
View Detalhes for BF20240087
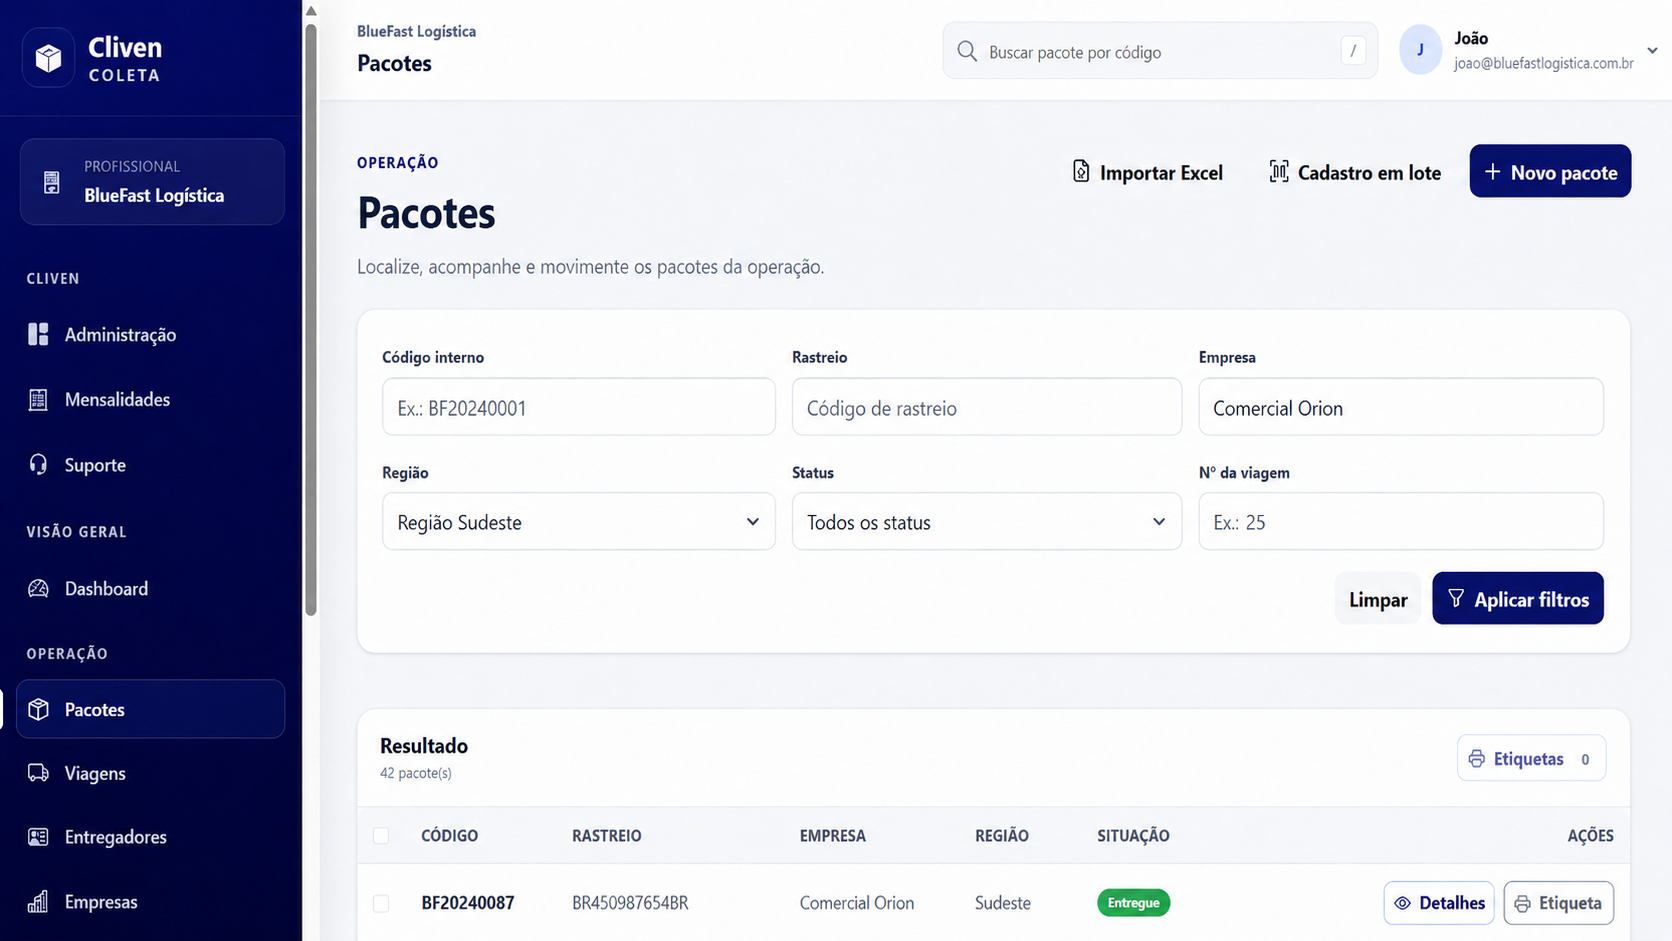(x=1439, y=903)
